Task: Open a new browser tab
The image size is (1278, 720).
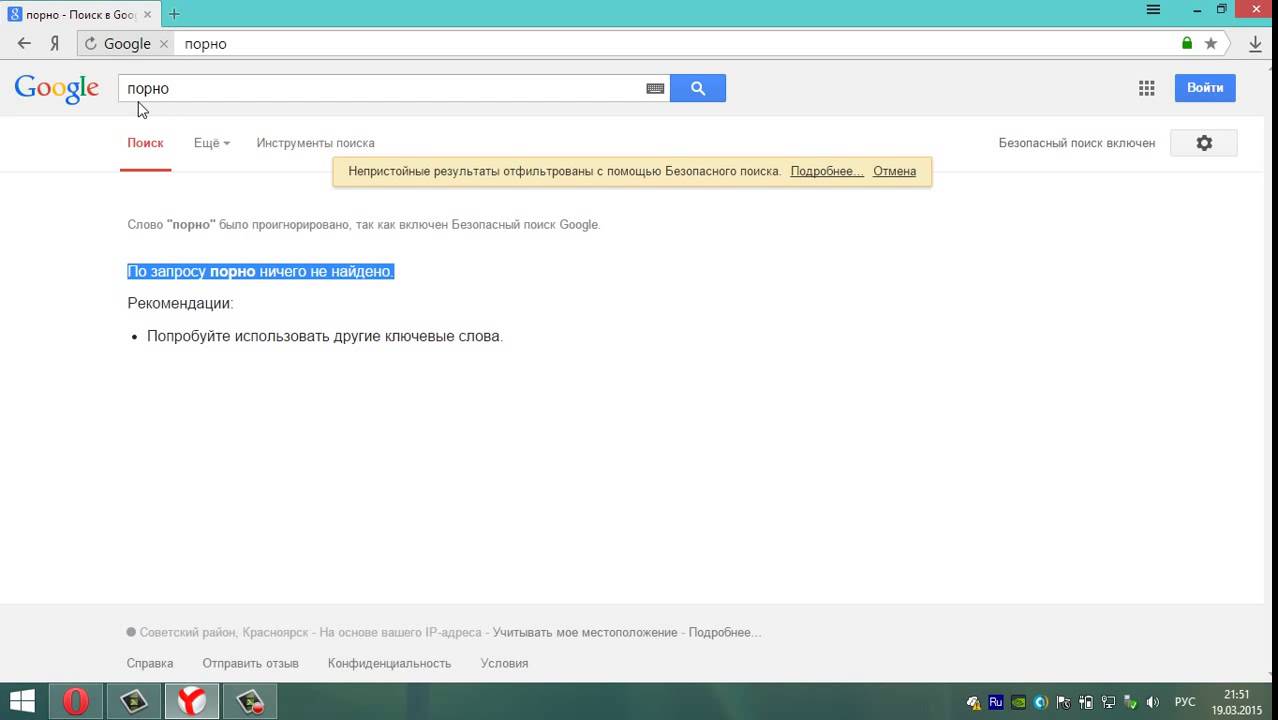Action: [174, 14]
